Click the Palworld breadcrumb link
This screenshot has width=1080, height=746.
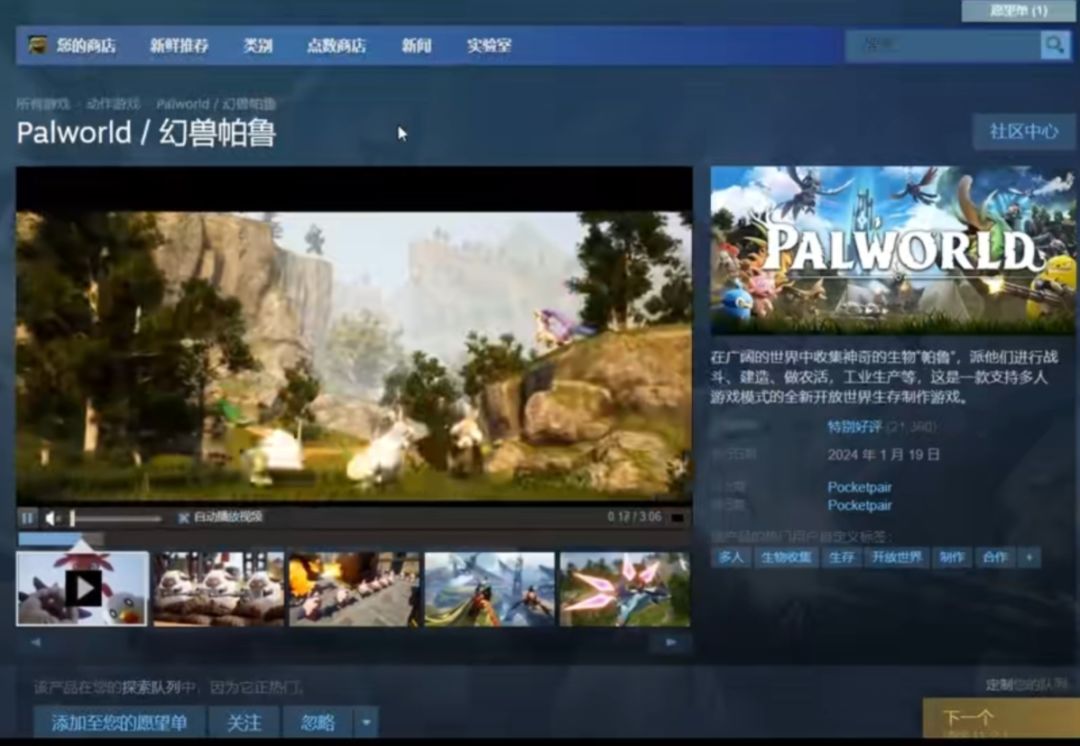click(216, 104)
